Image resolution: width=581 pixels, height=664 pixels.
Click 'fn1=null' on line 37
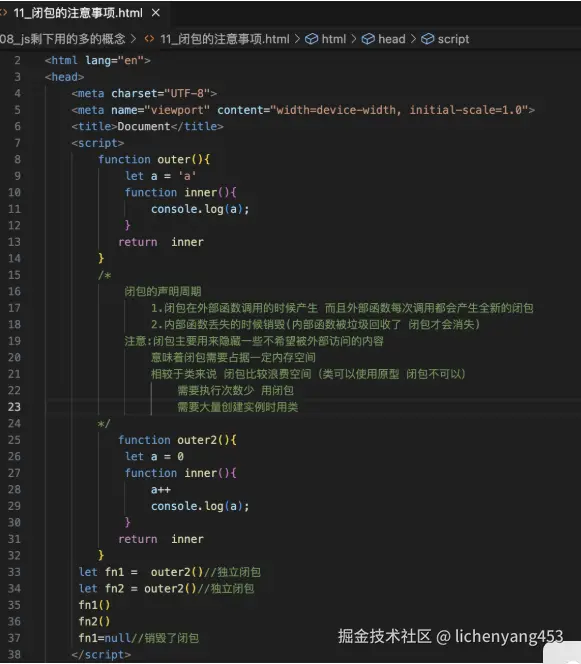(105, 638)
